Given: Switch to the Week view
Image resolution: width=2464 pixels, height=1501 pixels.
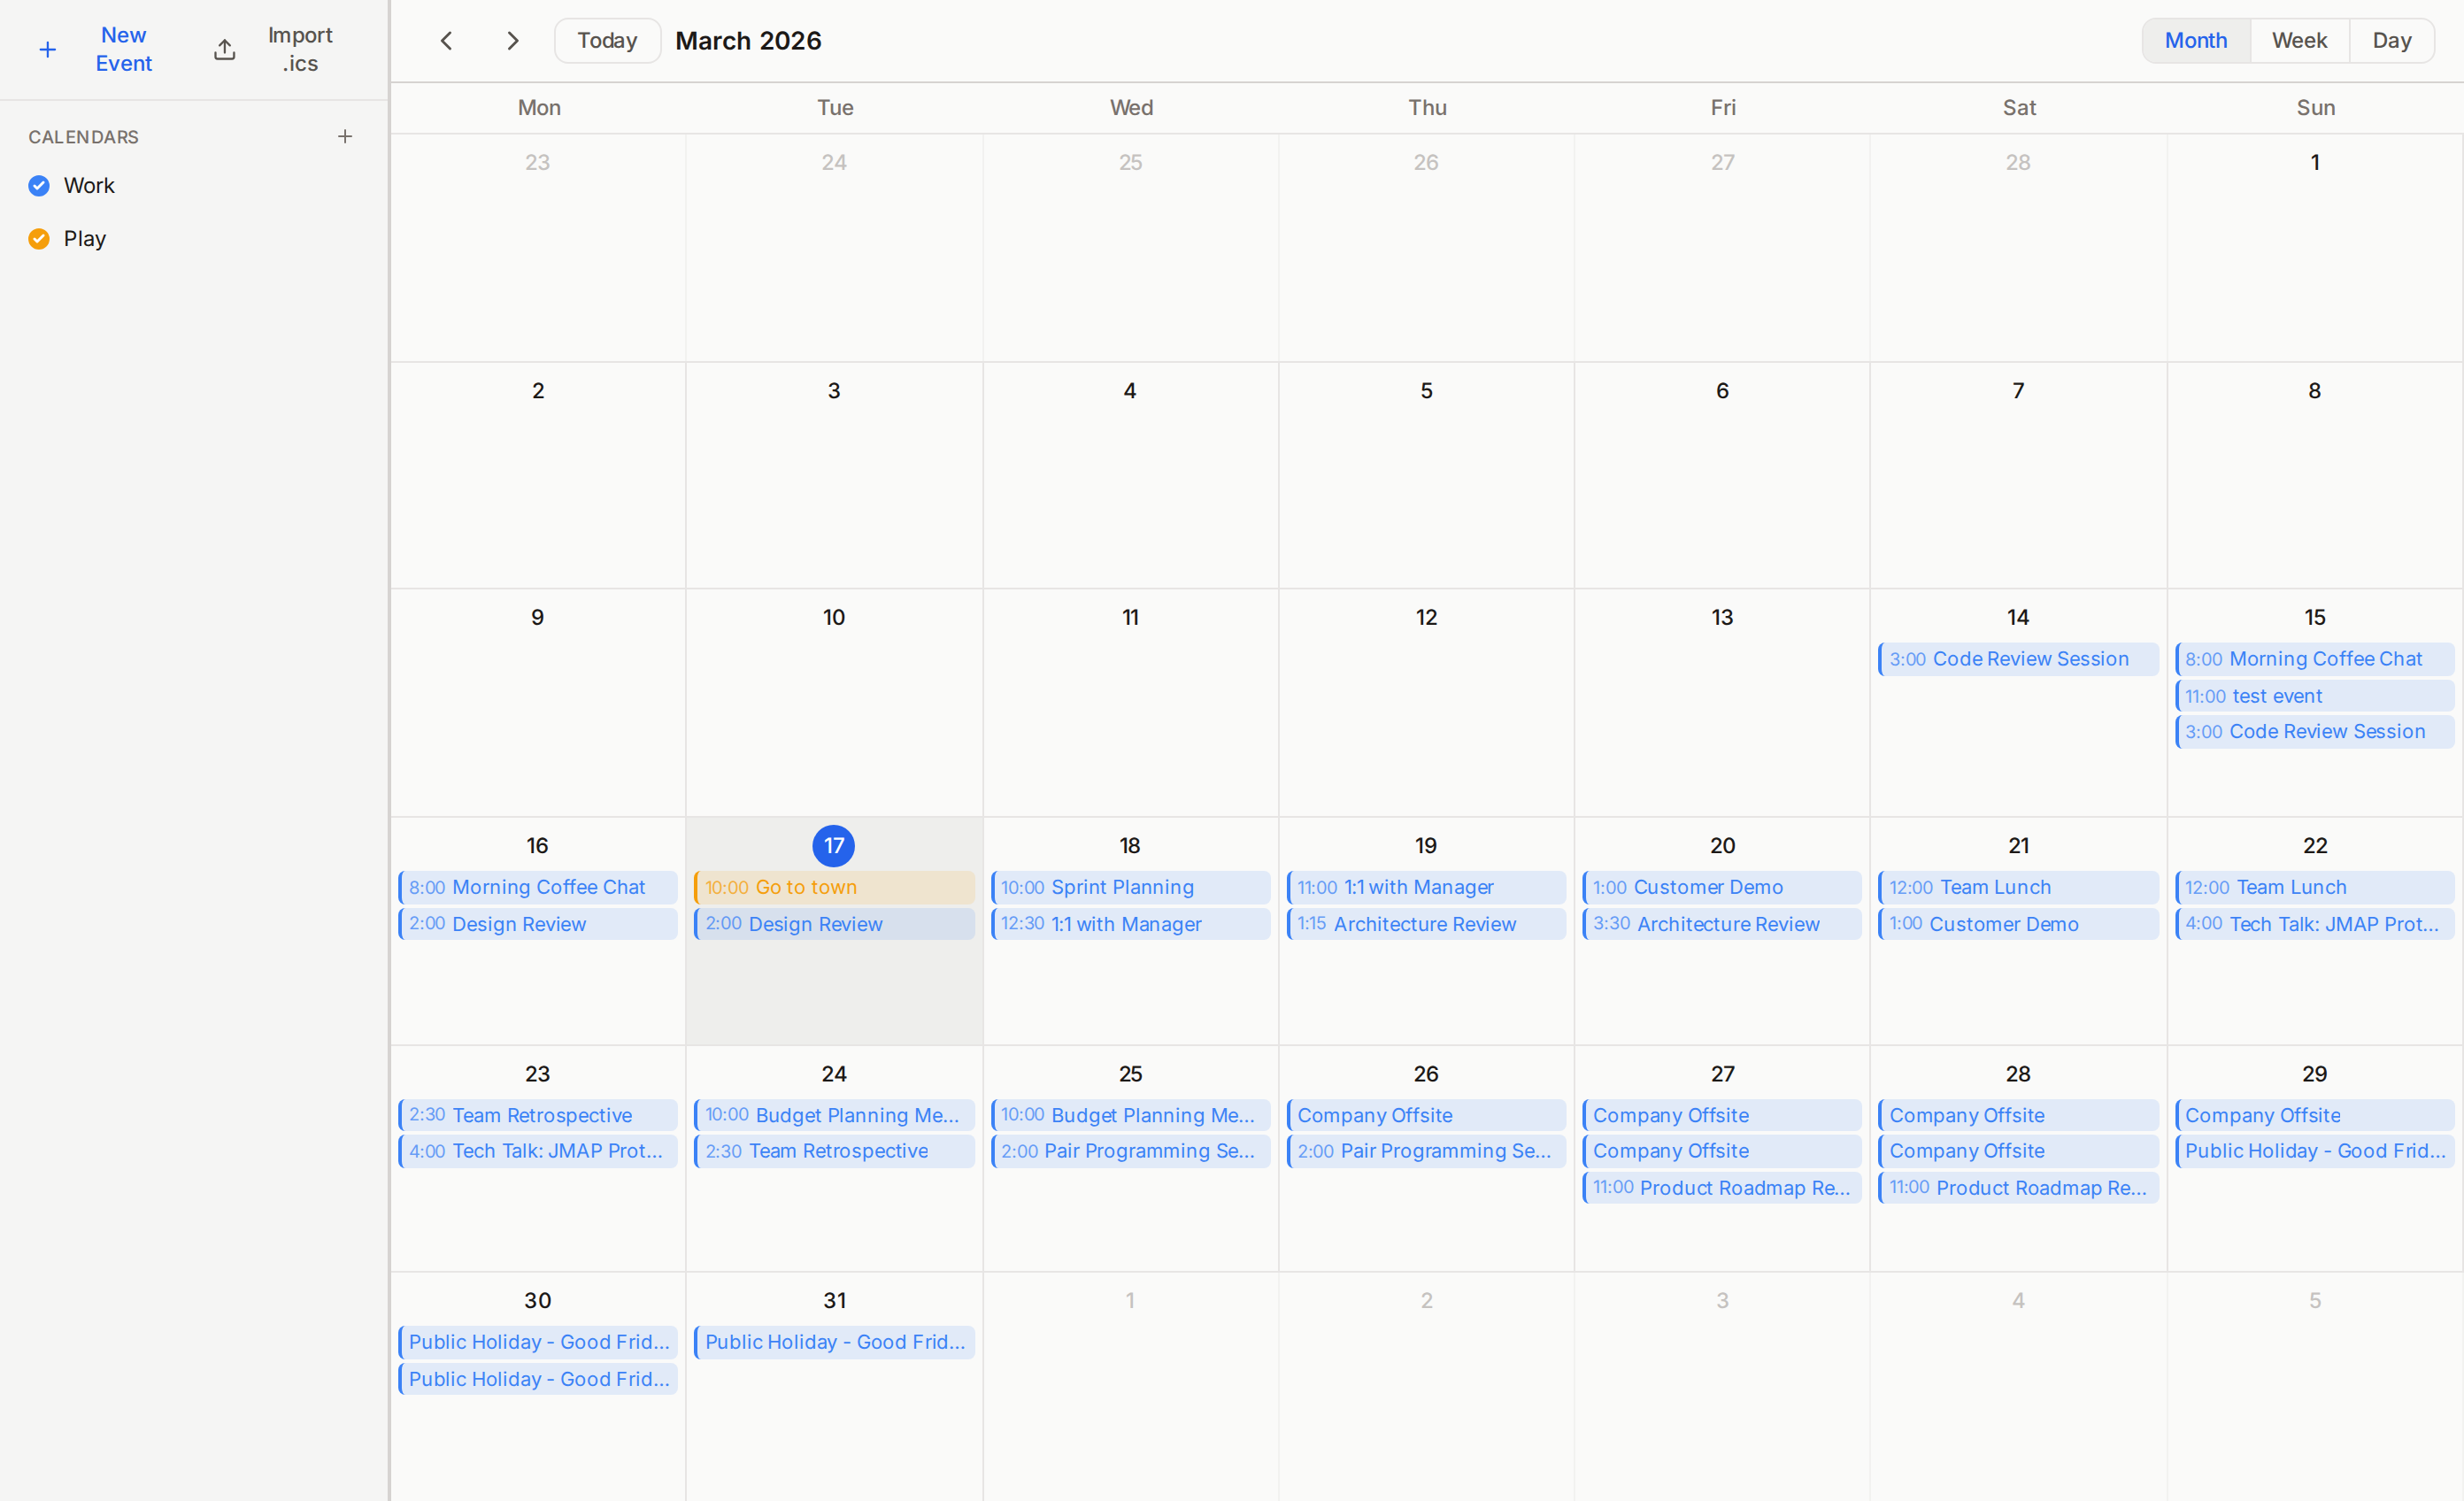Looking at the screenshot, I should coord(2299,40).
